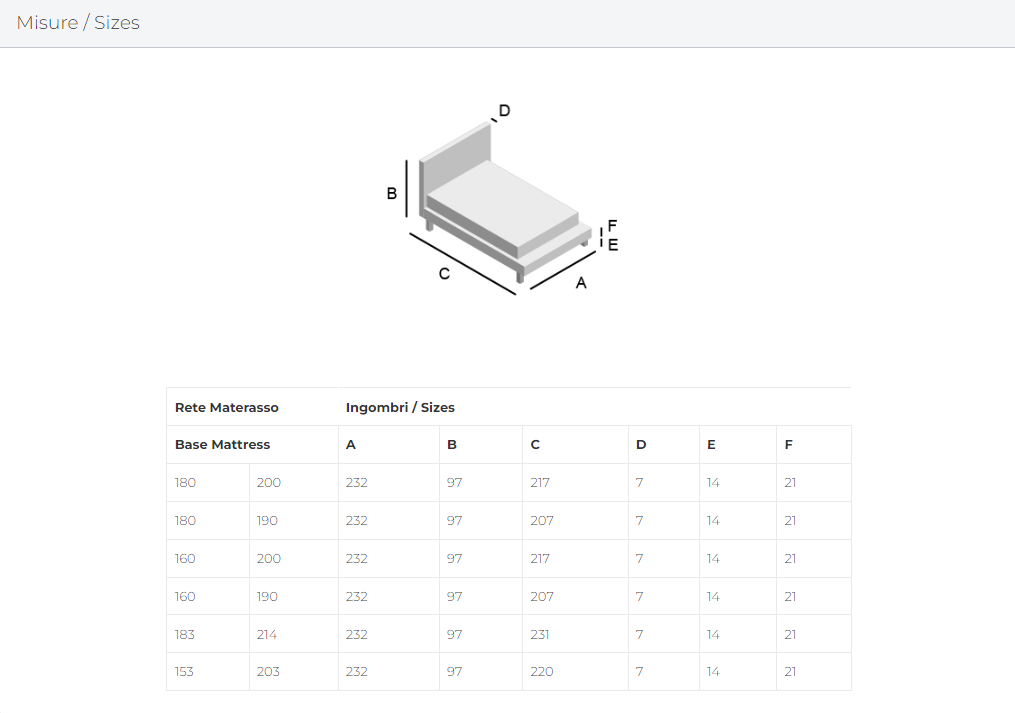Viewport: 1015px width, 713px height.
Task: Click label F on the bed diagram
Action: point(612,225)
